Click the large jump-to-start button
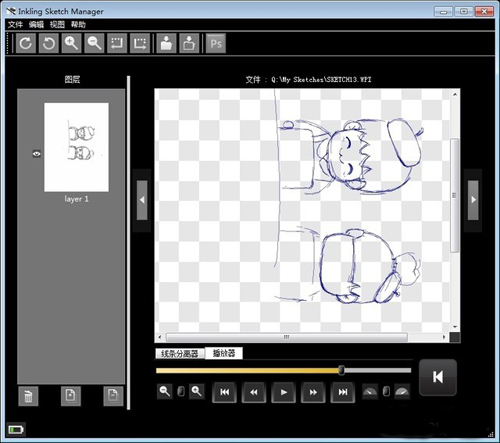This screenshot has height=443, width=500. pyautogui.click(x=438, y=377)
